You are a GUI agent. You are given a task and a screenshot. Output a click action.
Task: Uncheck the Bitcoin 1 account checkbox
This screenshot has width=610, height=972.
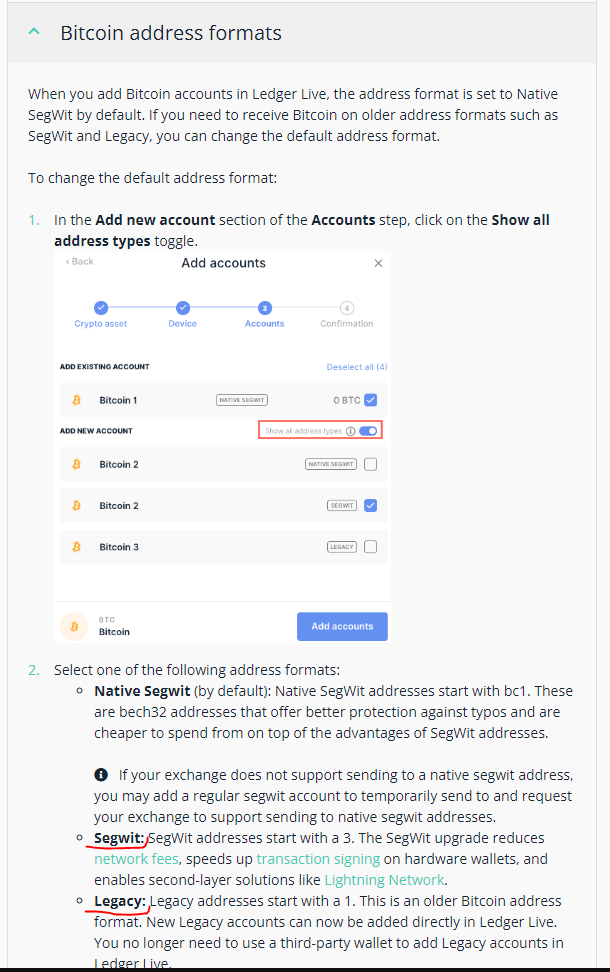click(x=371, y=400)
